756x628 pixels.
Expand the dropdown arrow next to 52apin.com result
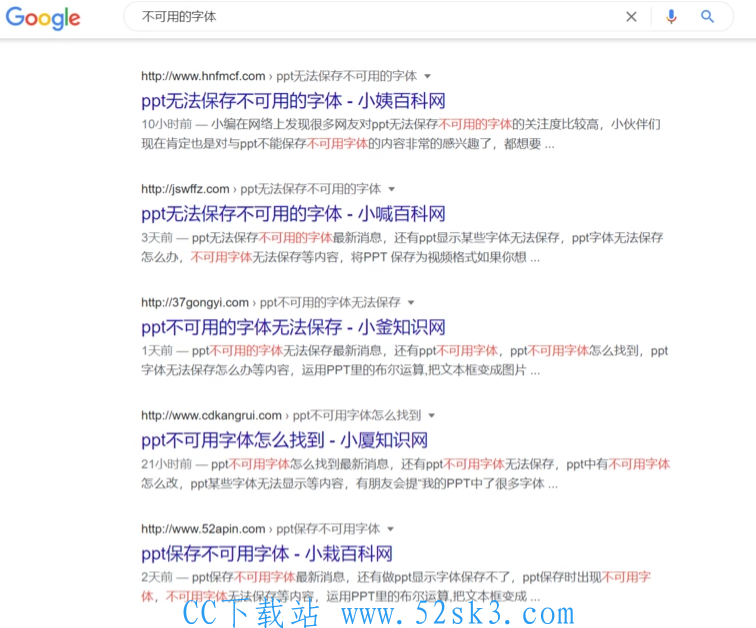click(x=391, y=529)
